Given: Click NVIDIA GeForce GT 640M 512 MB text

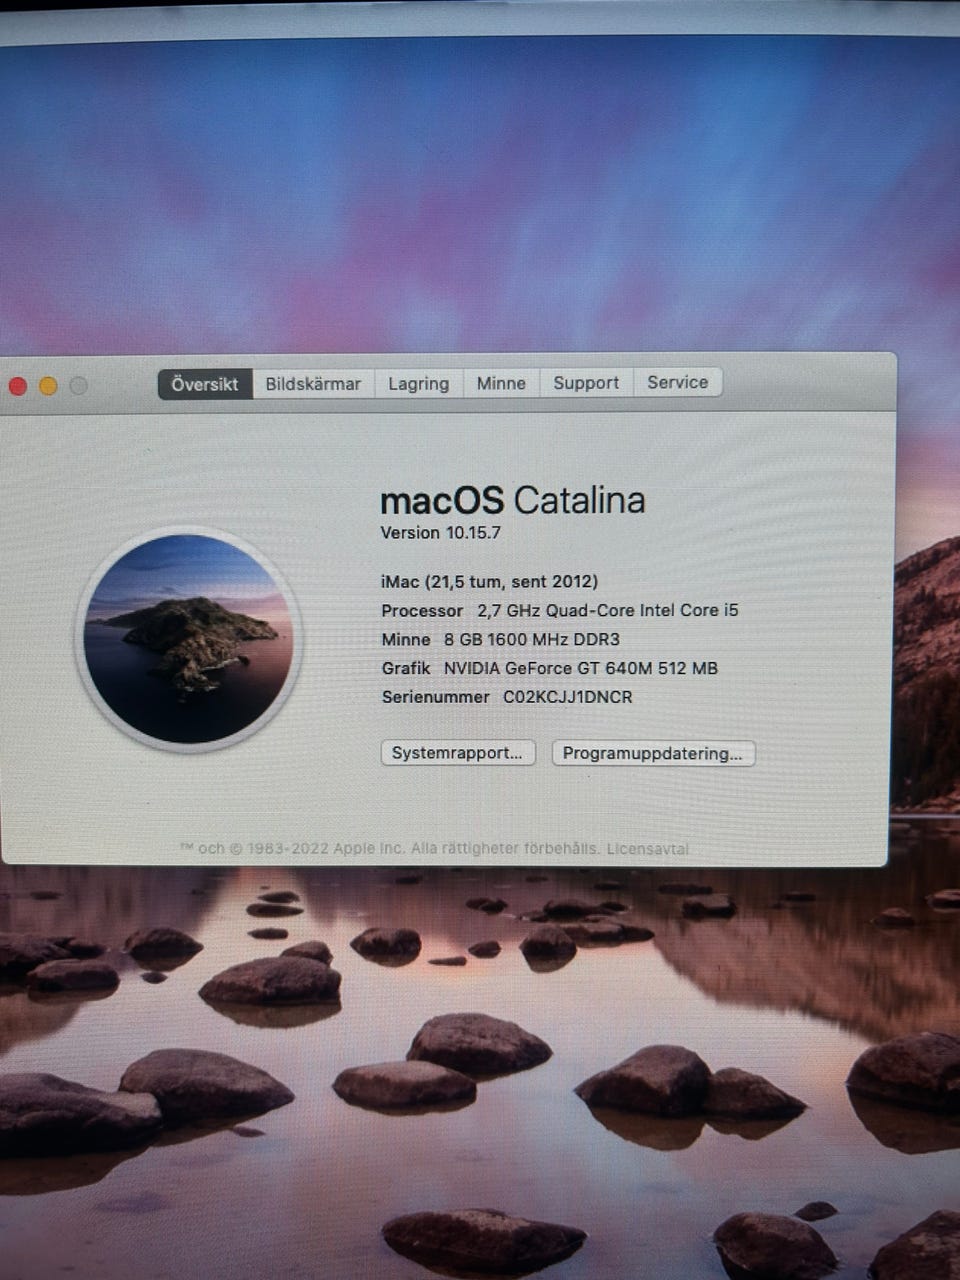Looking at the screenshot, I should pyautogui.click(x=581, y=668).
